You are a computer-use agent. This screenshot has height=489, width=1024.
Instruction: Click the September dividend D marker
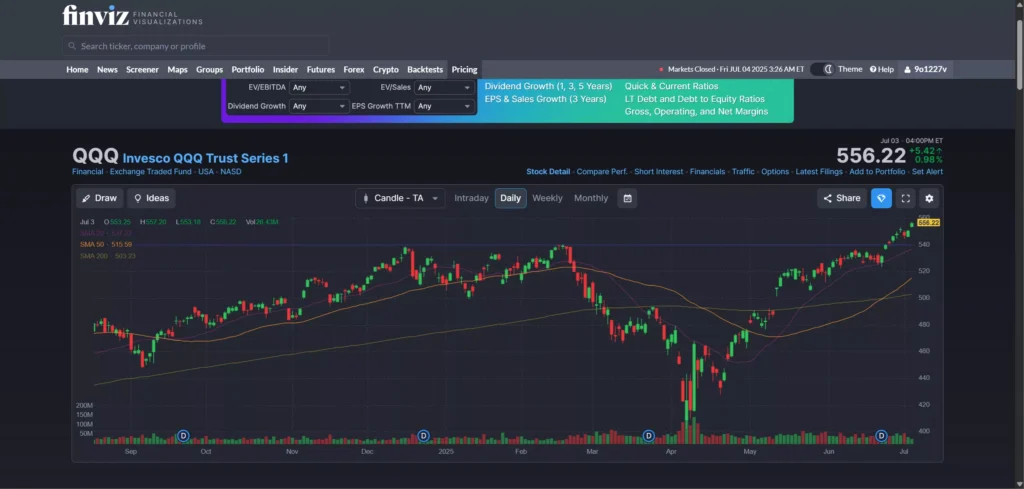[x=184, y=435]
